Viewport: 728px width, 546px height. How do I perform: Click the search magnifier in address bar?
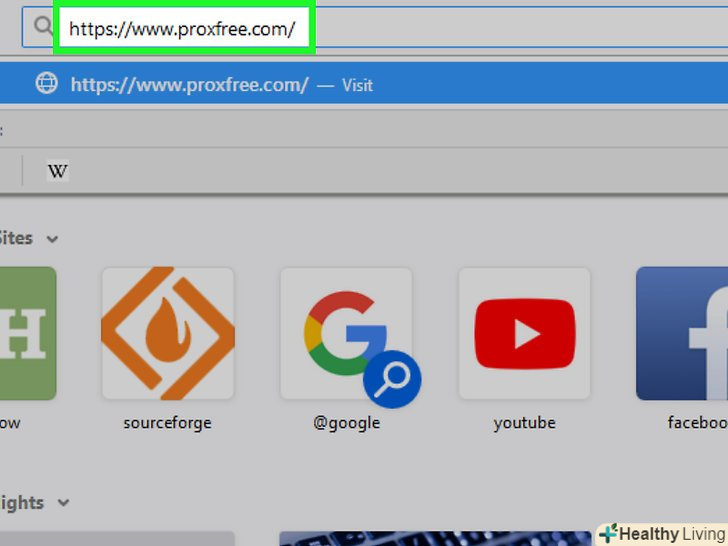click(x=43, y=26)
